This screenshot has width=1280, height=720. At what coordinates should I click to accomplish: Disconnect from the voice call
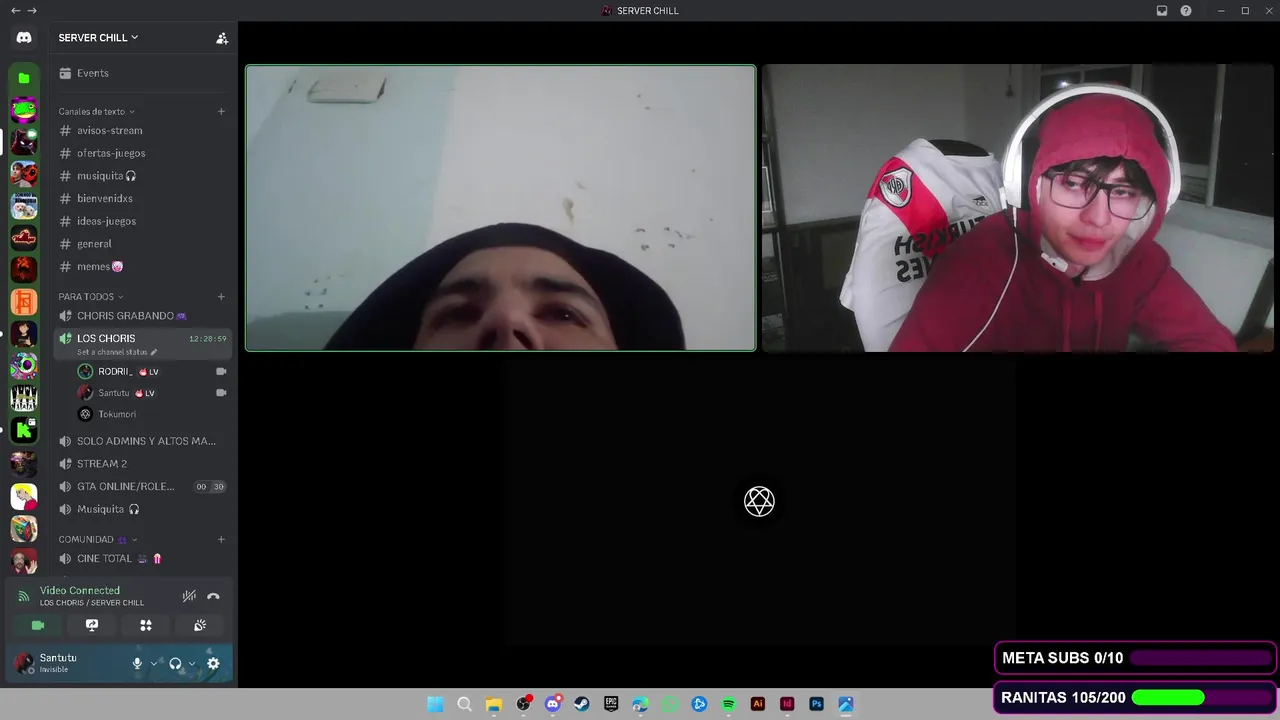pos(213,596)
